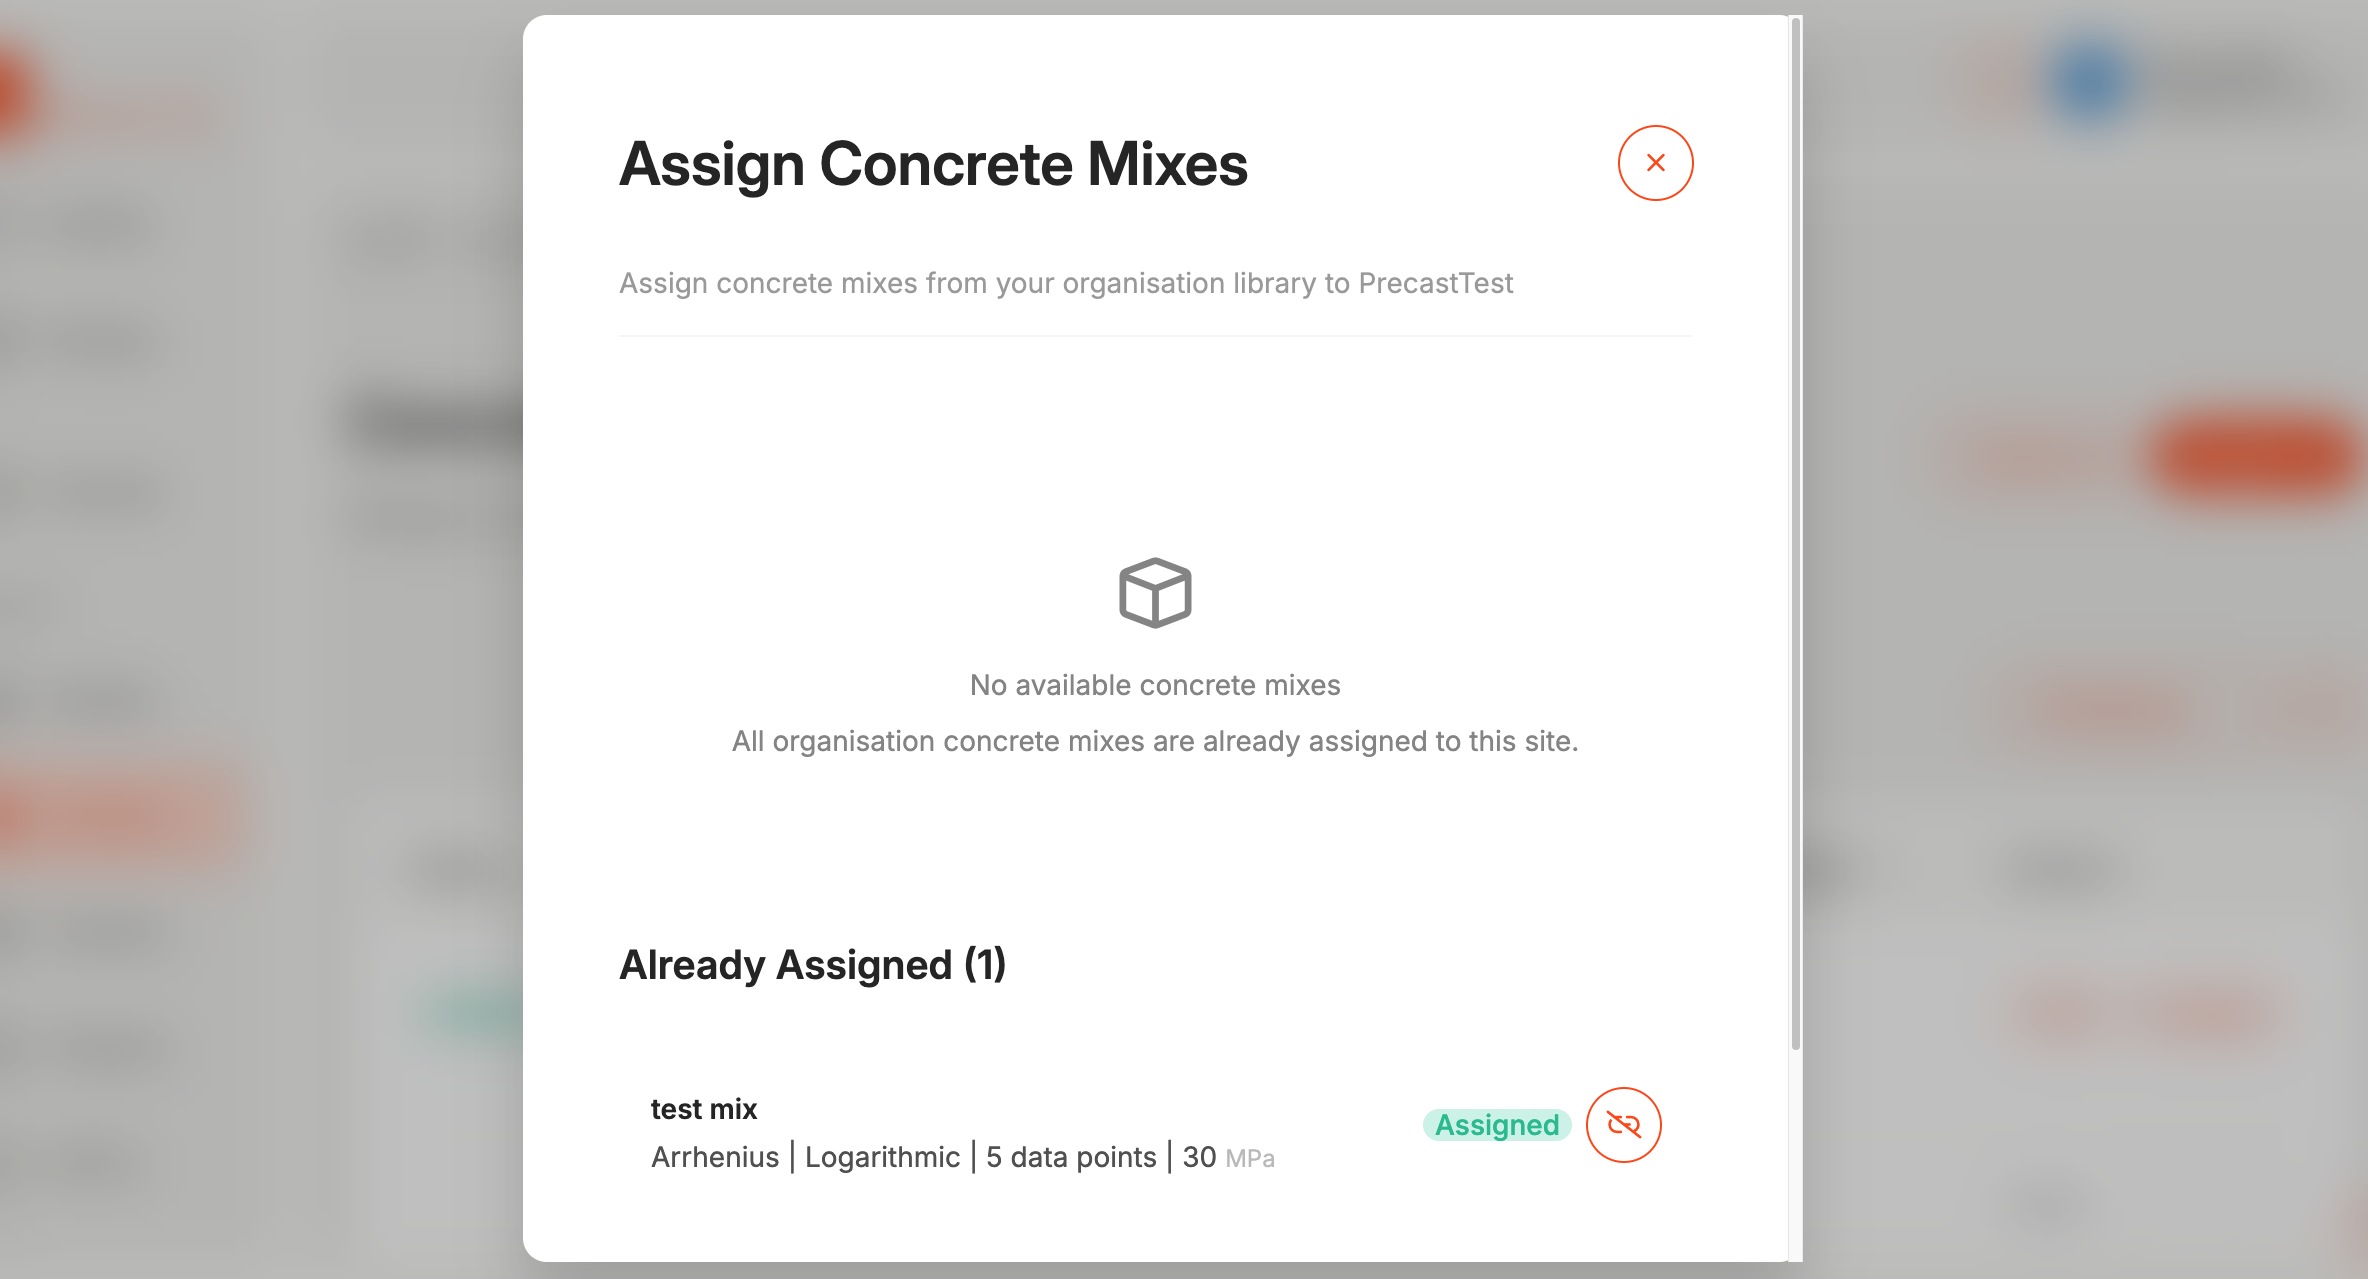The image size is (2368, 1279).
Task: Click the Logarithmic label under test mix
Action: (x=882, y=1157)
